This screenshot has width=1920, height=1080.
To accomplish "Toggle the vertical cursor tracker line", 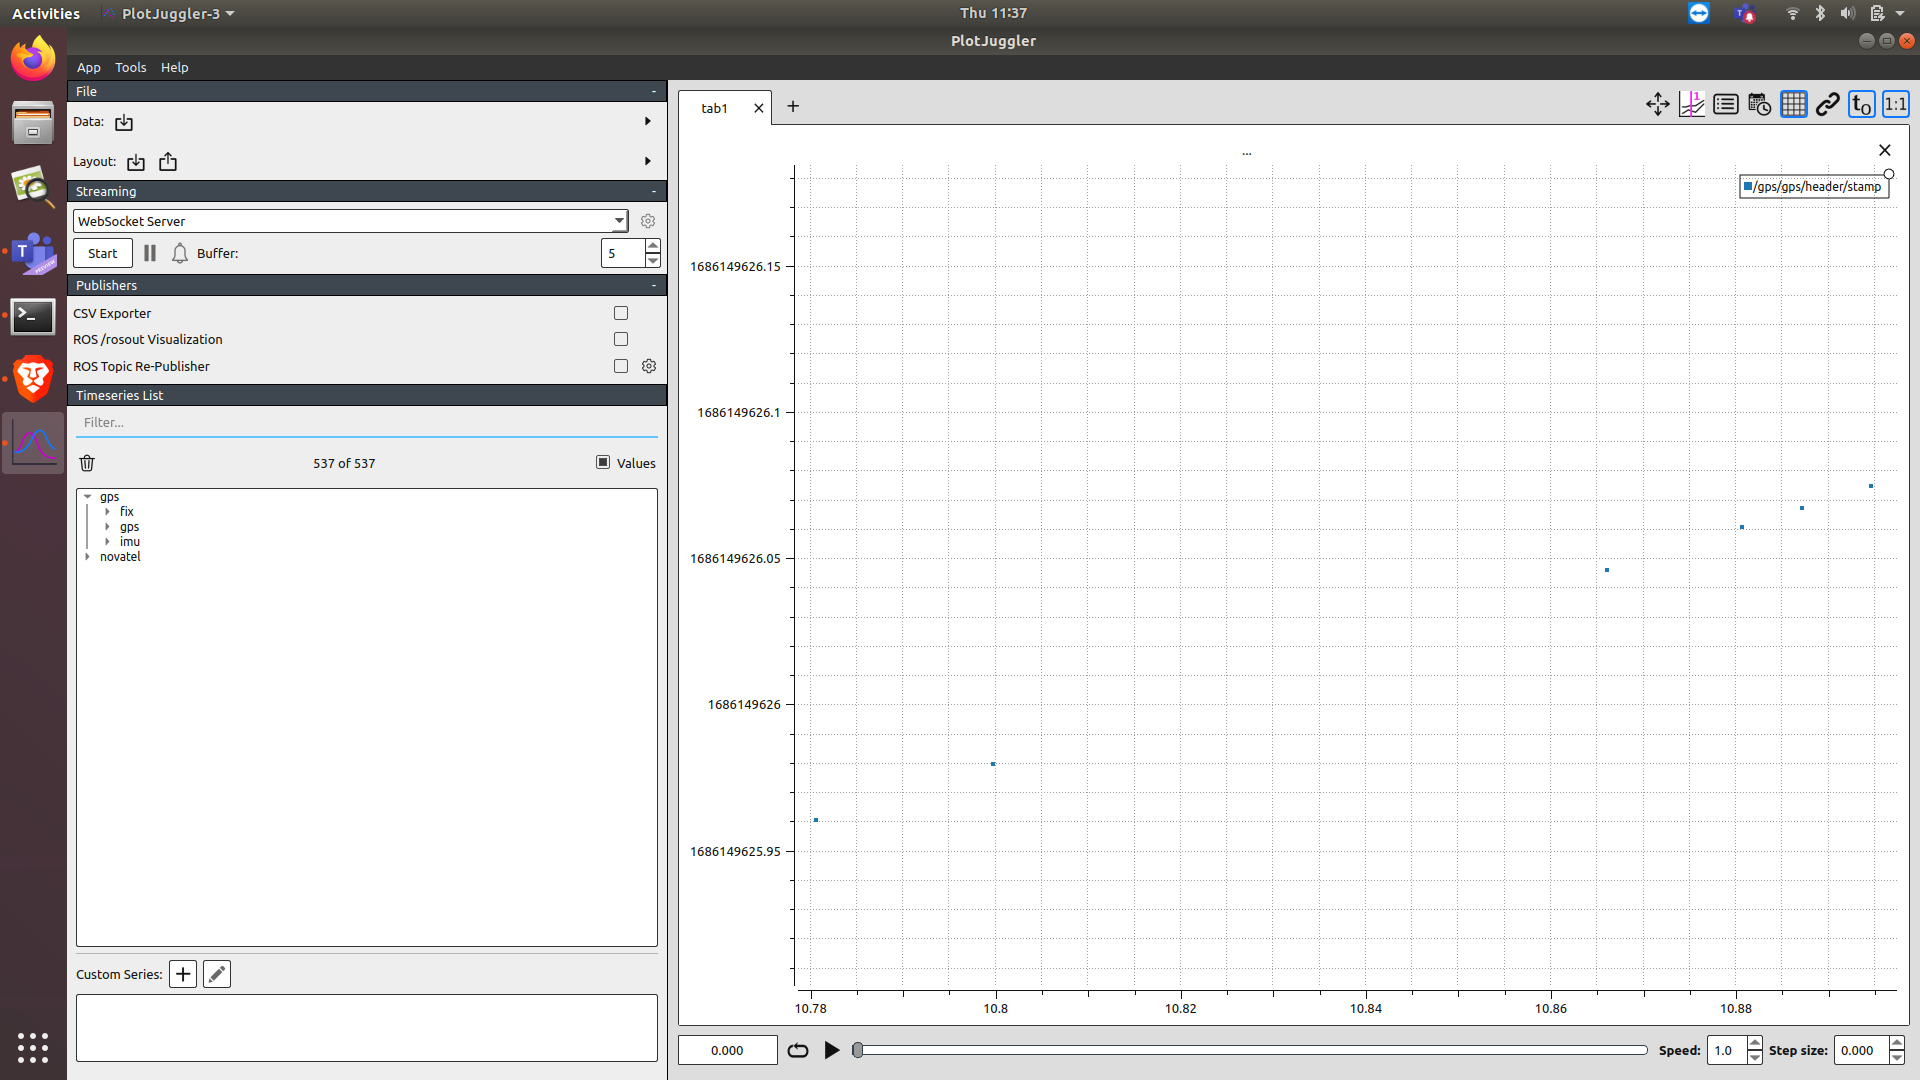I will pos(1692,104).
